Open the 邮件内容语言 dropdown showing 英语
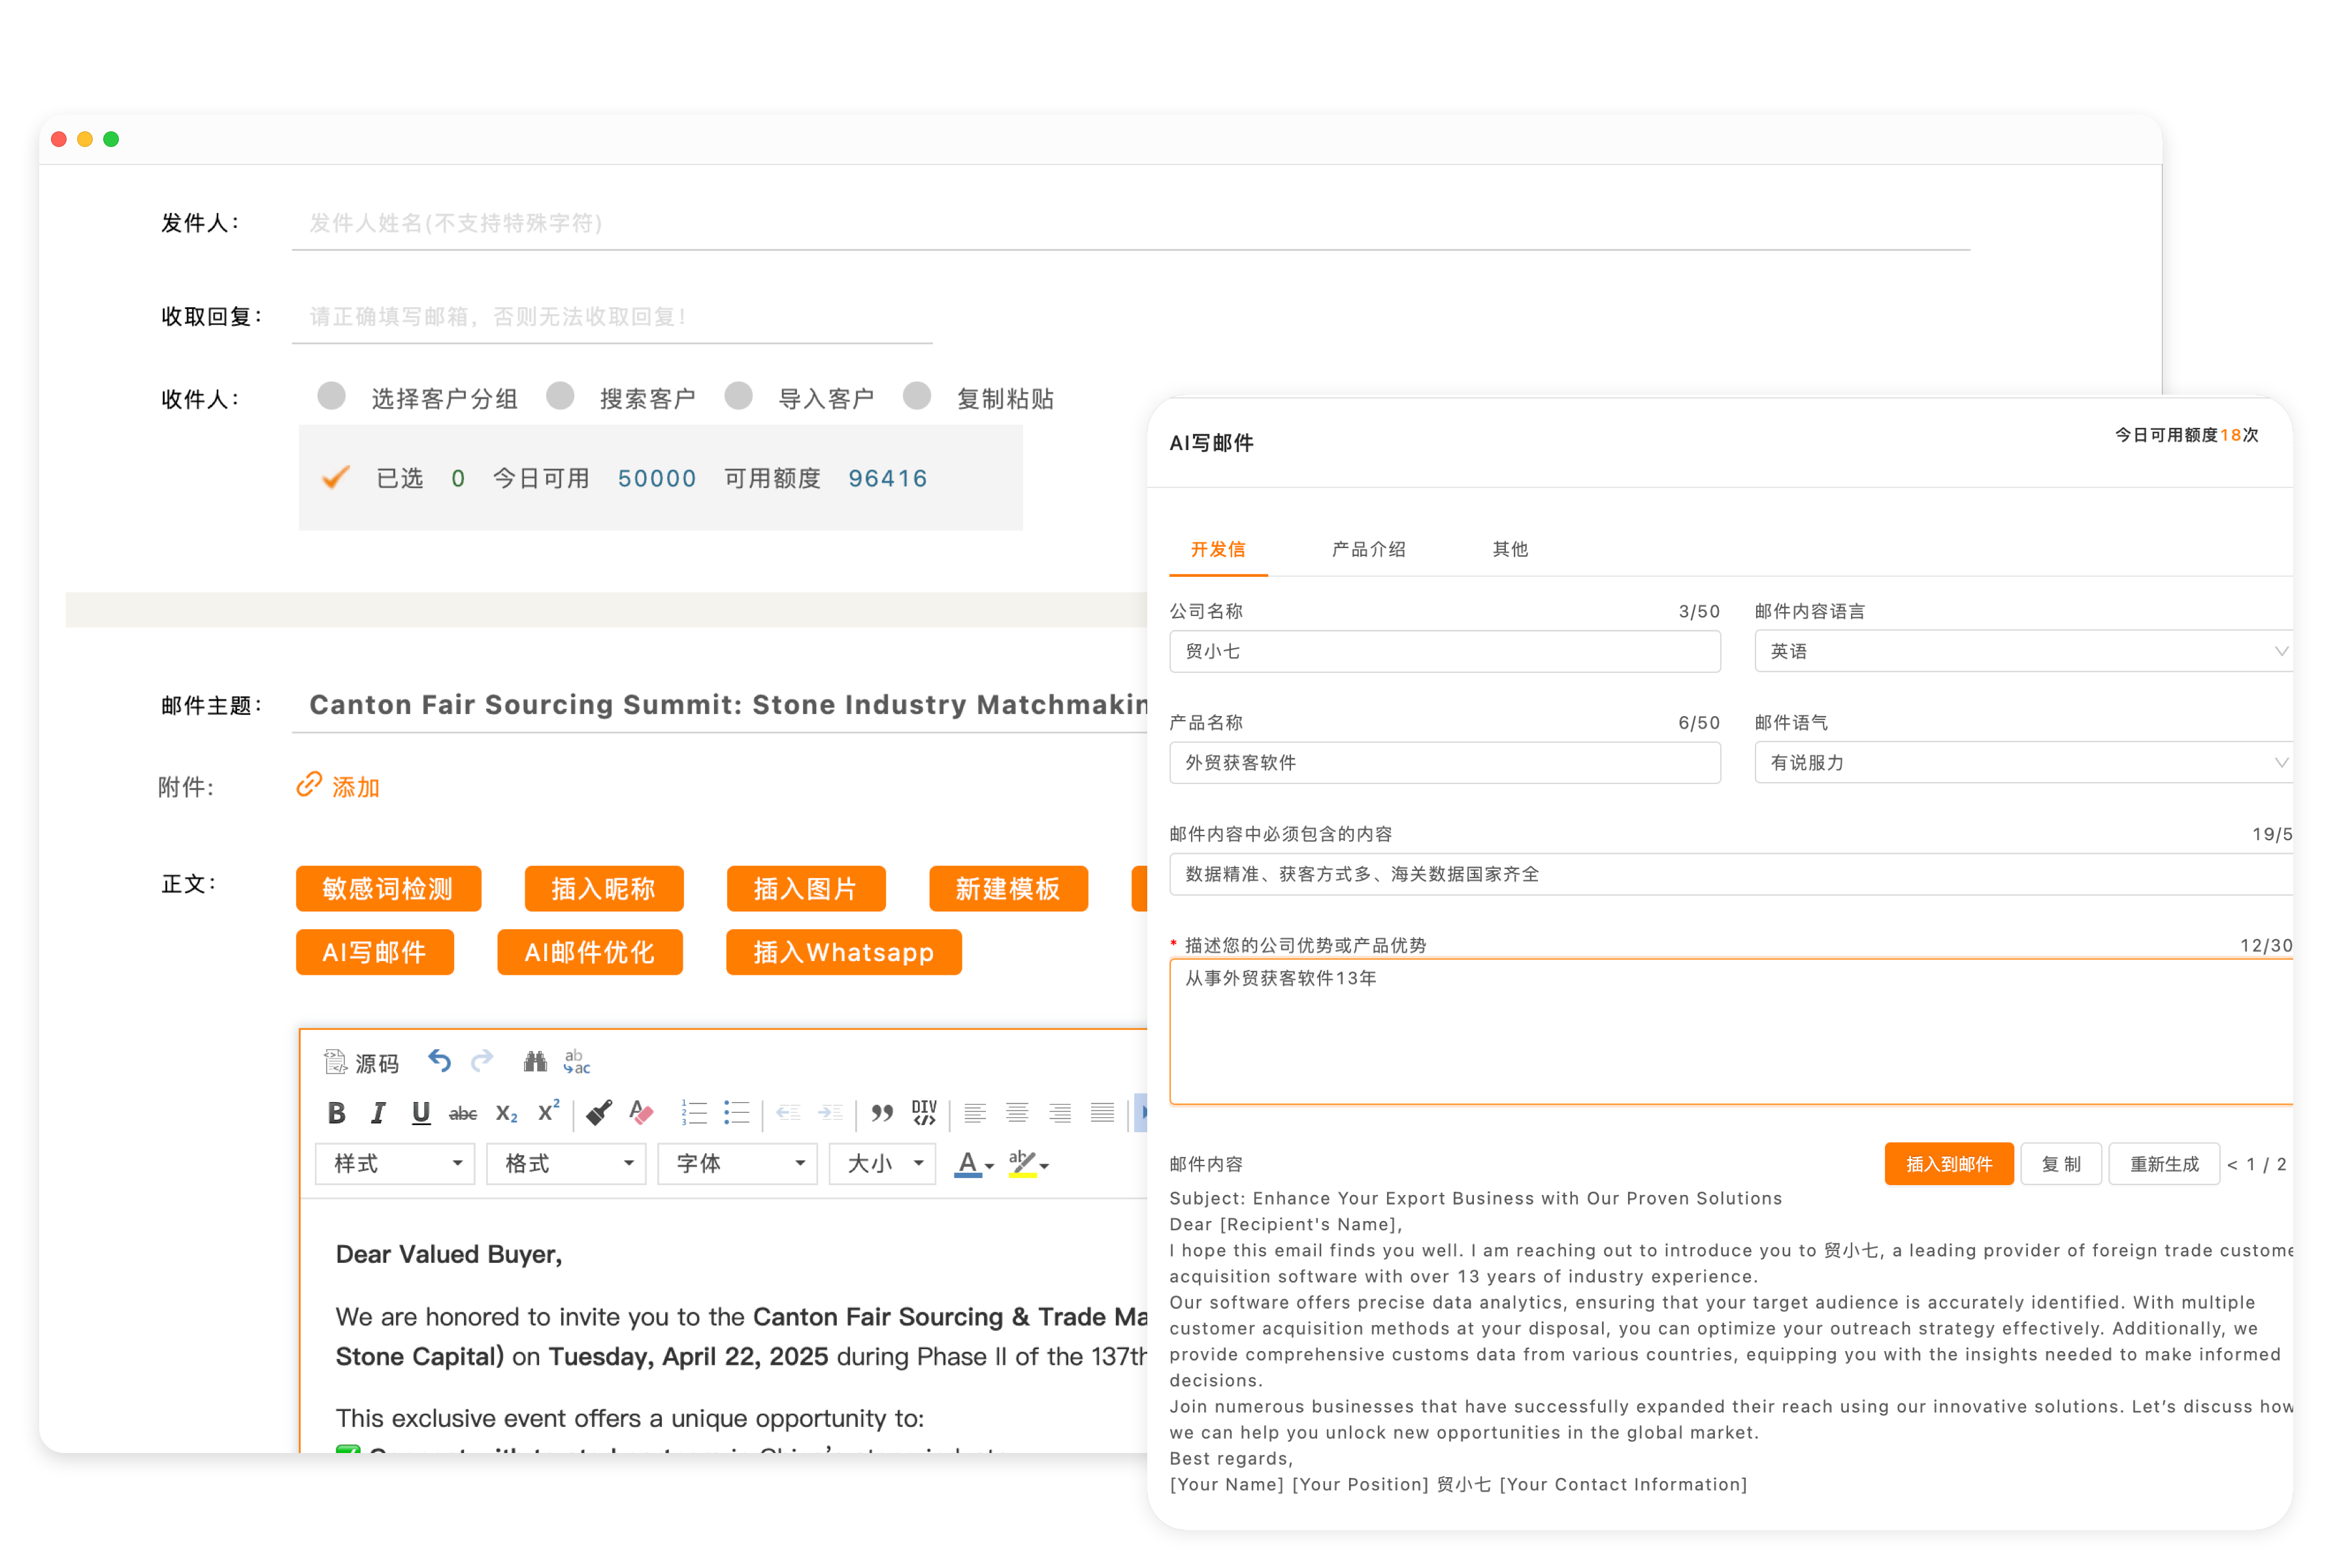 point(2023,651)
